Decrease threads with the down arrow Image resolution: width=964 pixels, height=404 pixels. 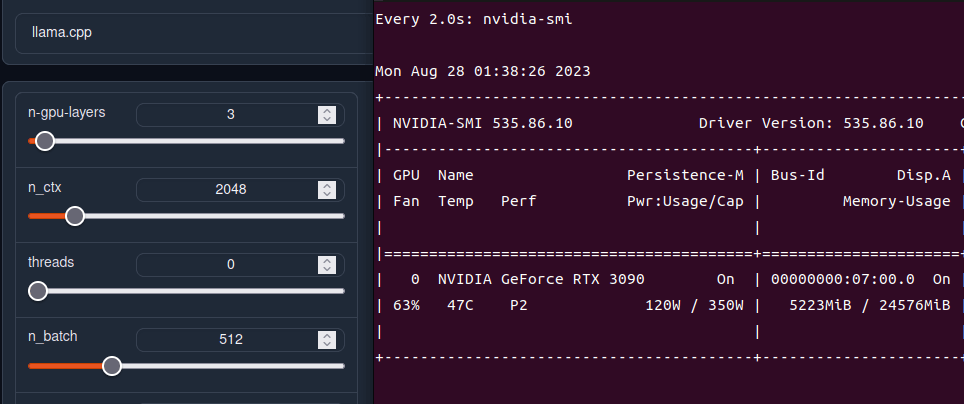(x=327, y=269)
